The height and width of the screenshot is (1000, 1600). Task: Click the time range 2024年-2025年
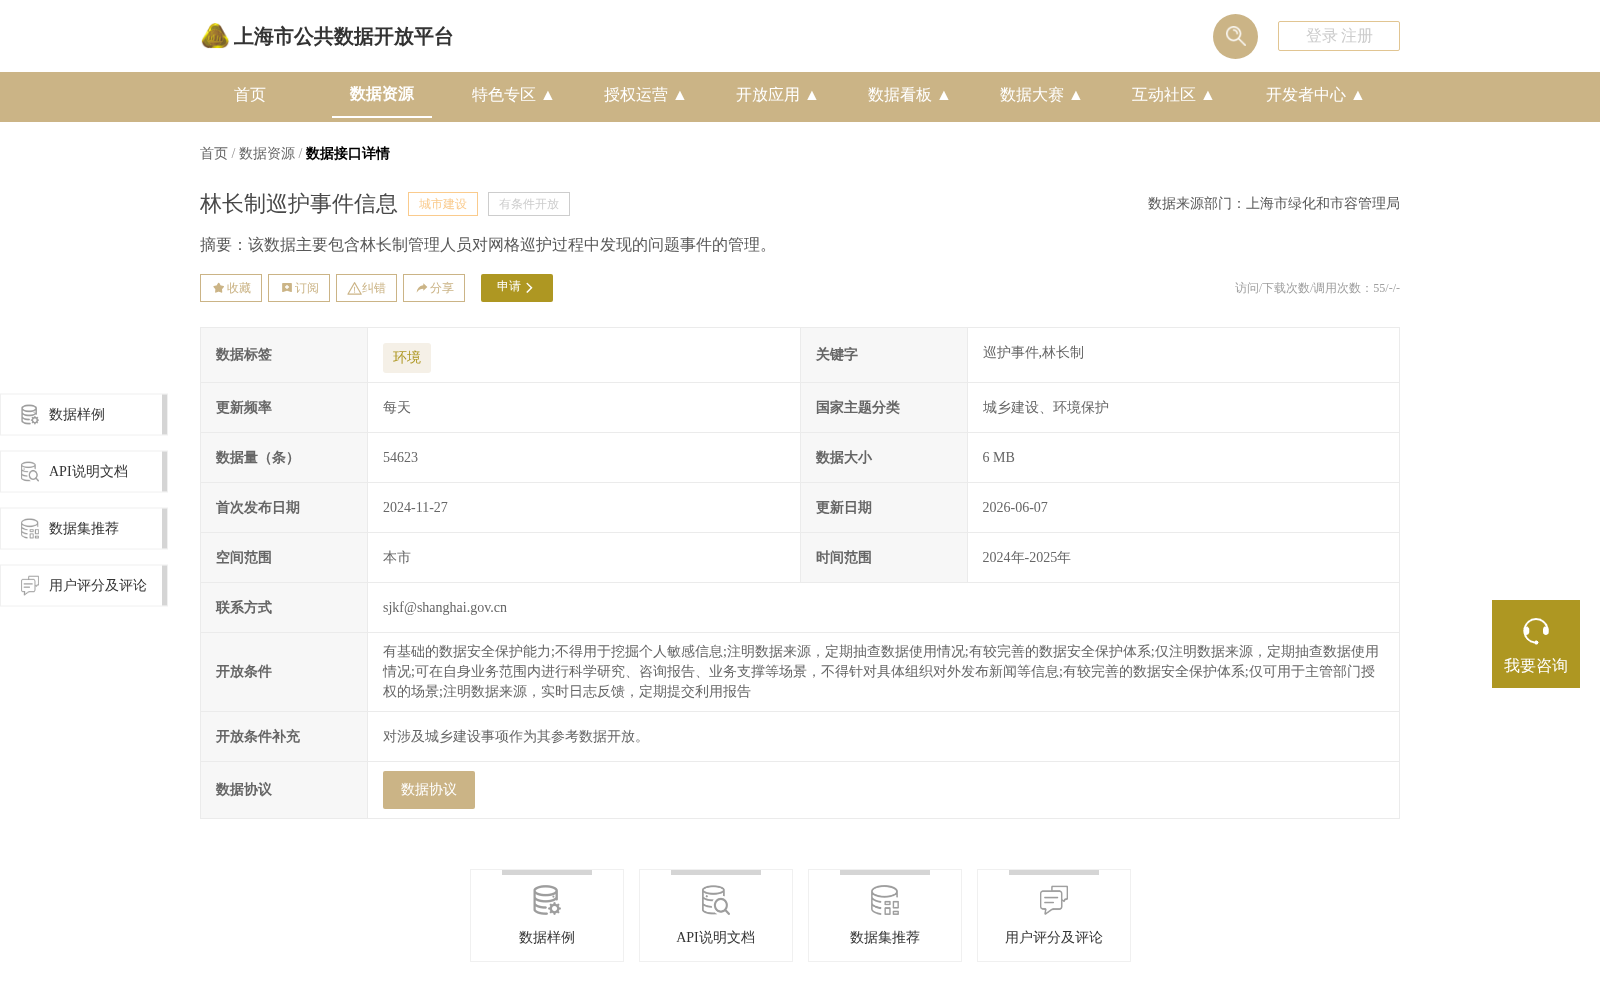pyautogui.click(x=1026, y=558)
